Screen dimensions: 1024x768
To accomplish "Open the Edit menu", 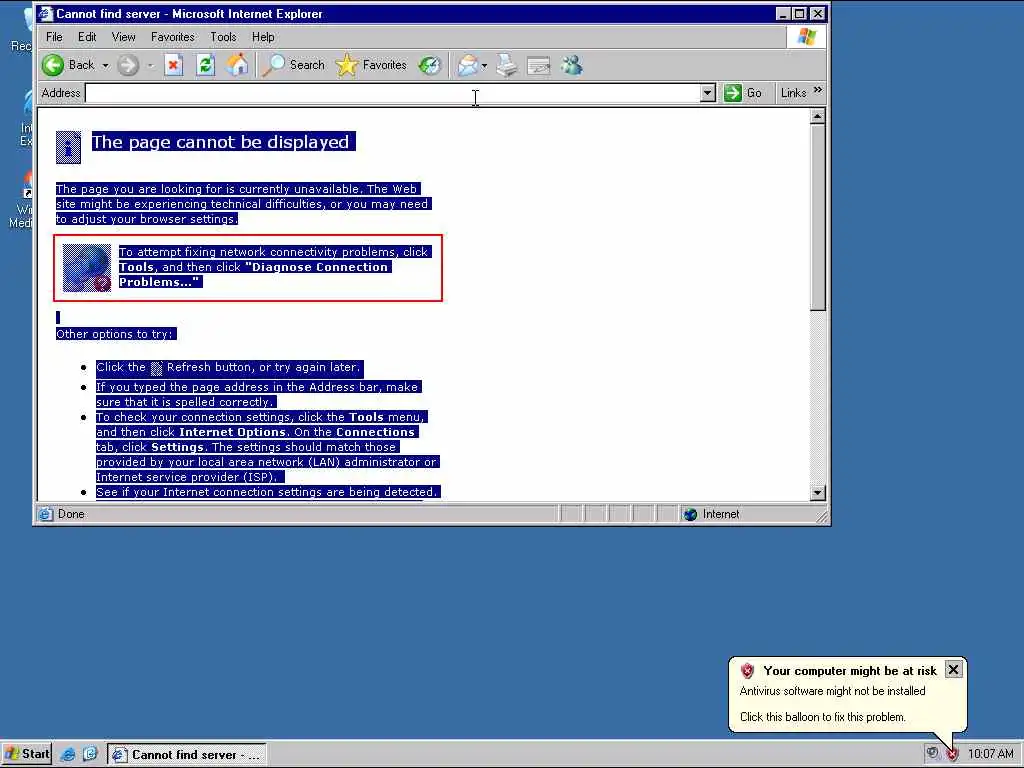I will coord(87,37).
